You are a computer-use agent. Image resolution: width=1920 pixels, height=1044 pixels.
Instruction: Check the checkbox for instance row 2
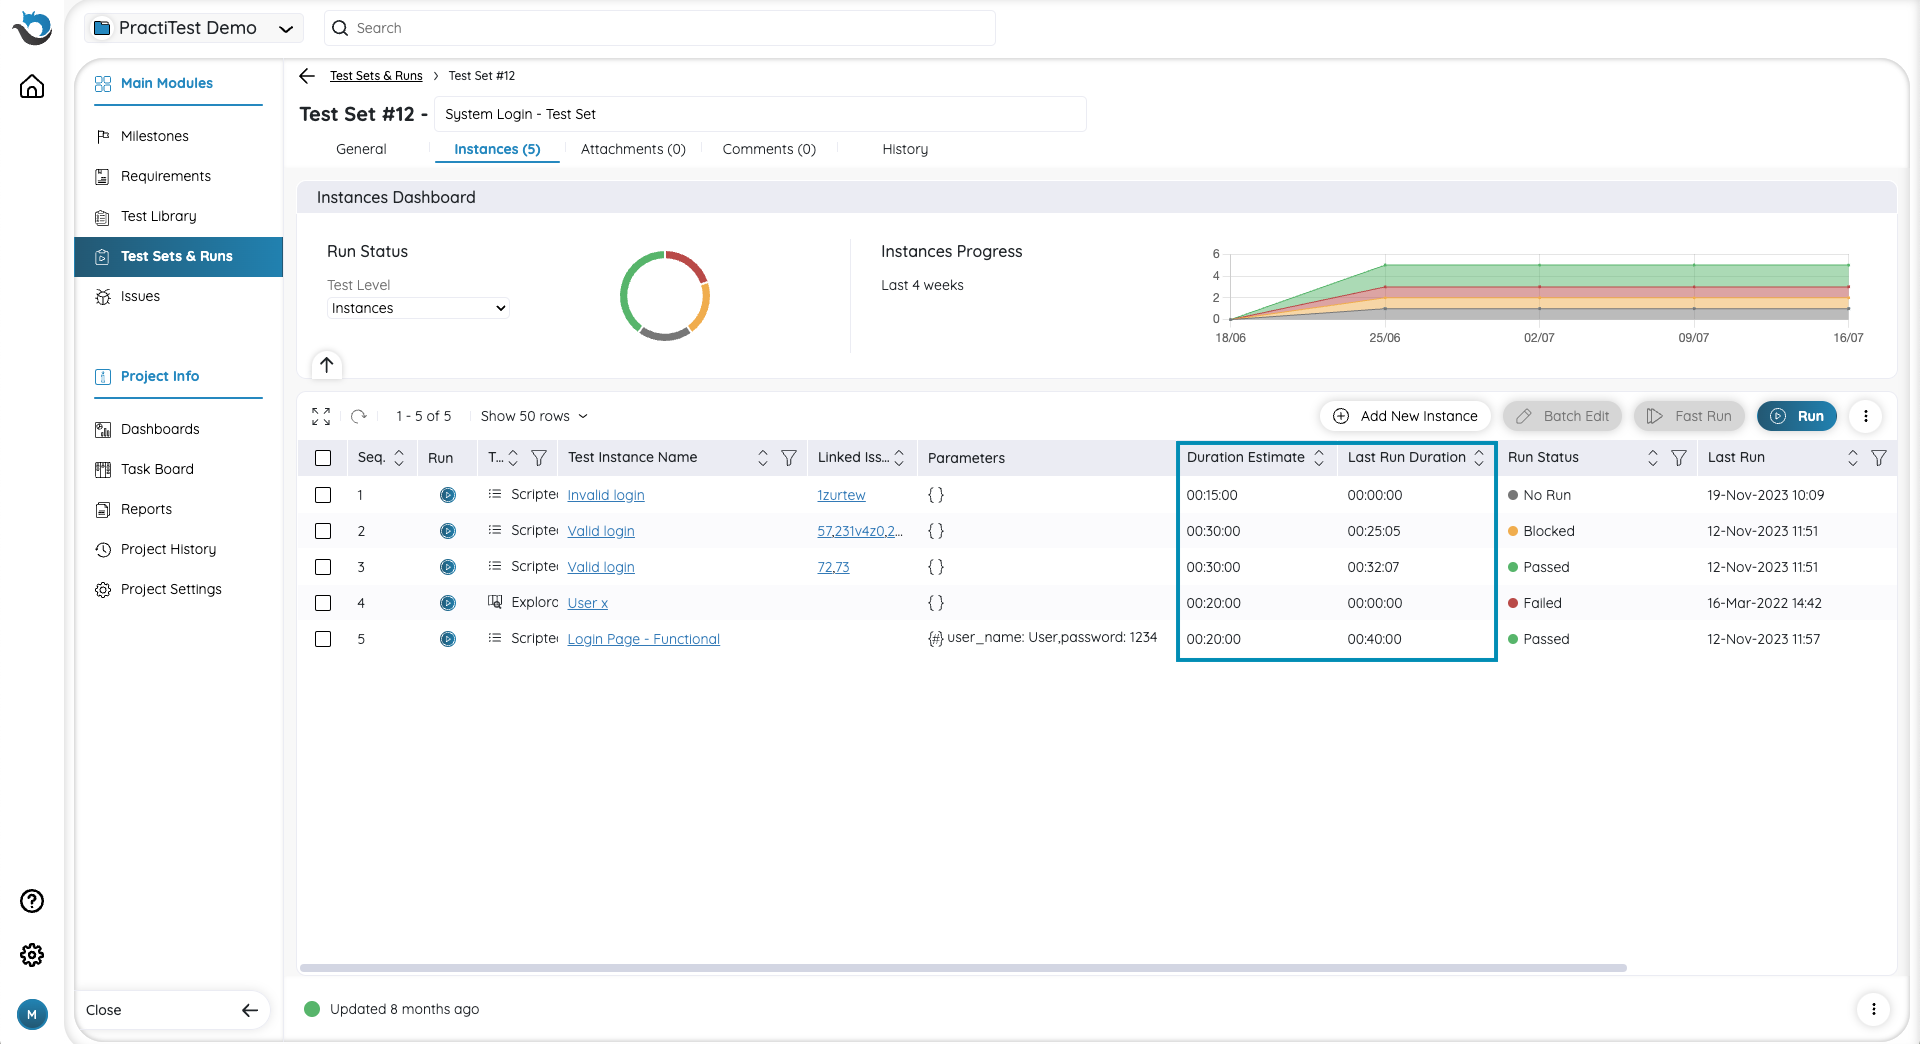pos(323,531)
